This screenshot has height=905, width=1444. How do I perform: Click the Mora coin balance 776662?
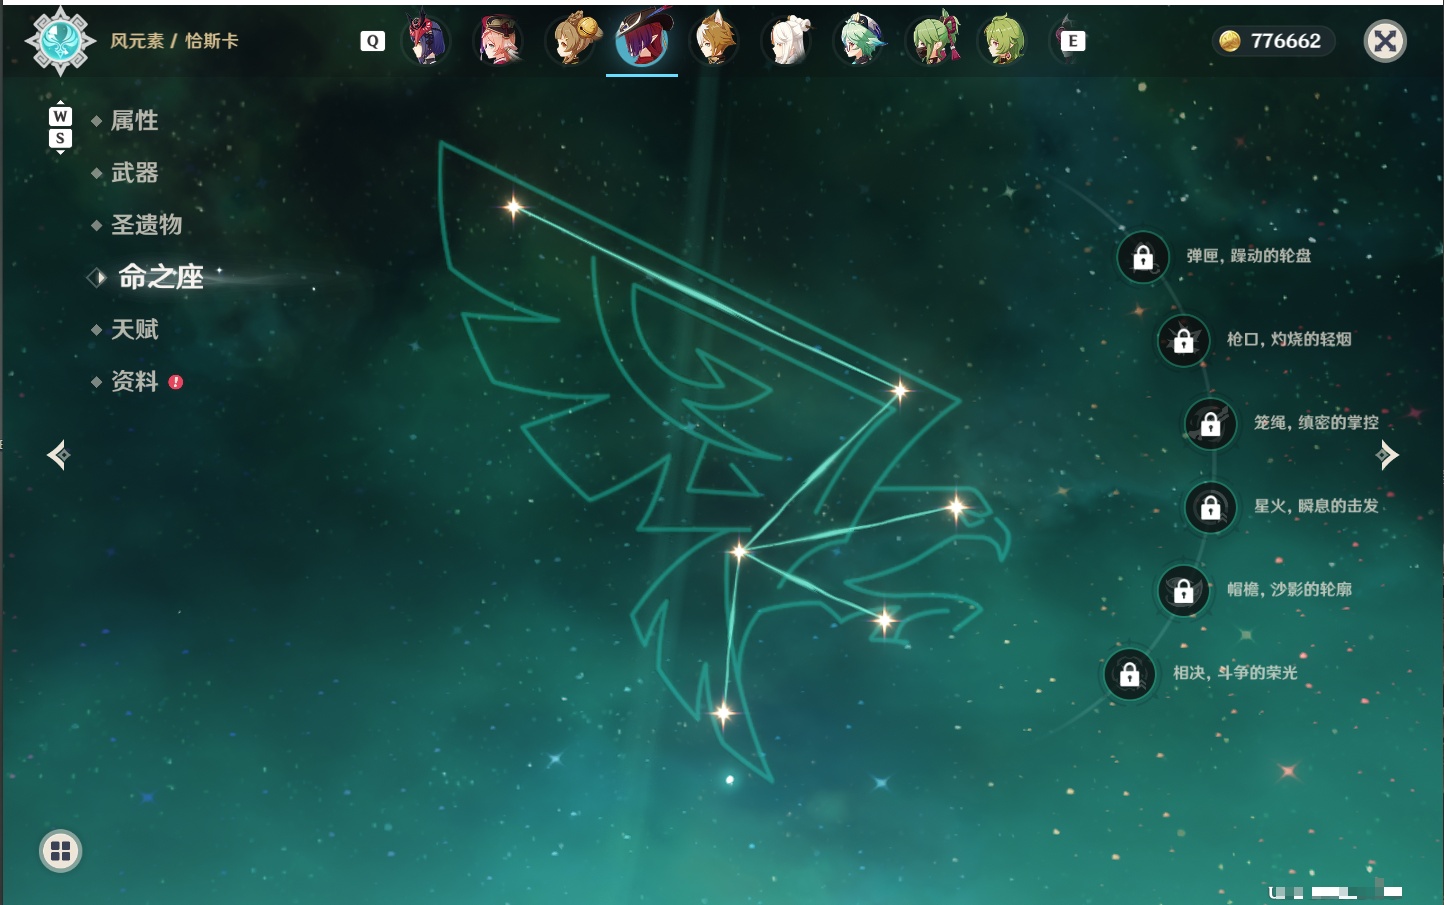1272,41
